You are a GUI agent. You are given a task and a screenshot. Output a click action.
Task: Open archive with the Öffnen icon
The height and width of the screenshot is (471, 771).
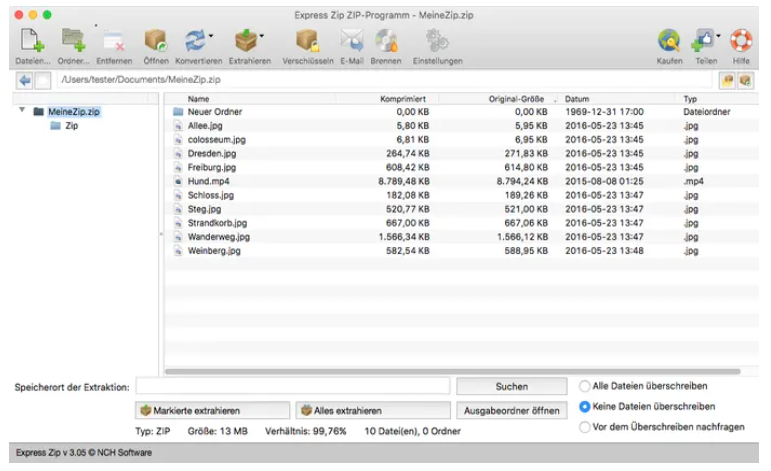[156, 42]
